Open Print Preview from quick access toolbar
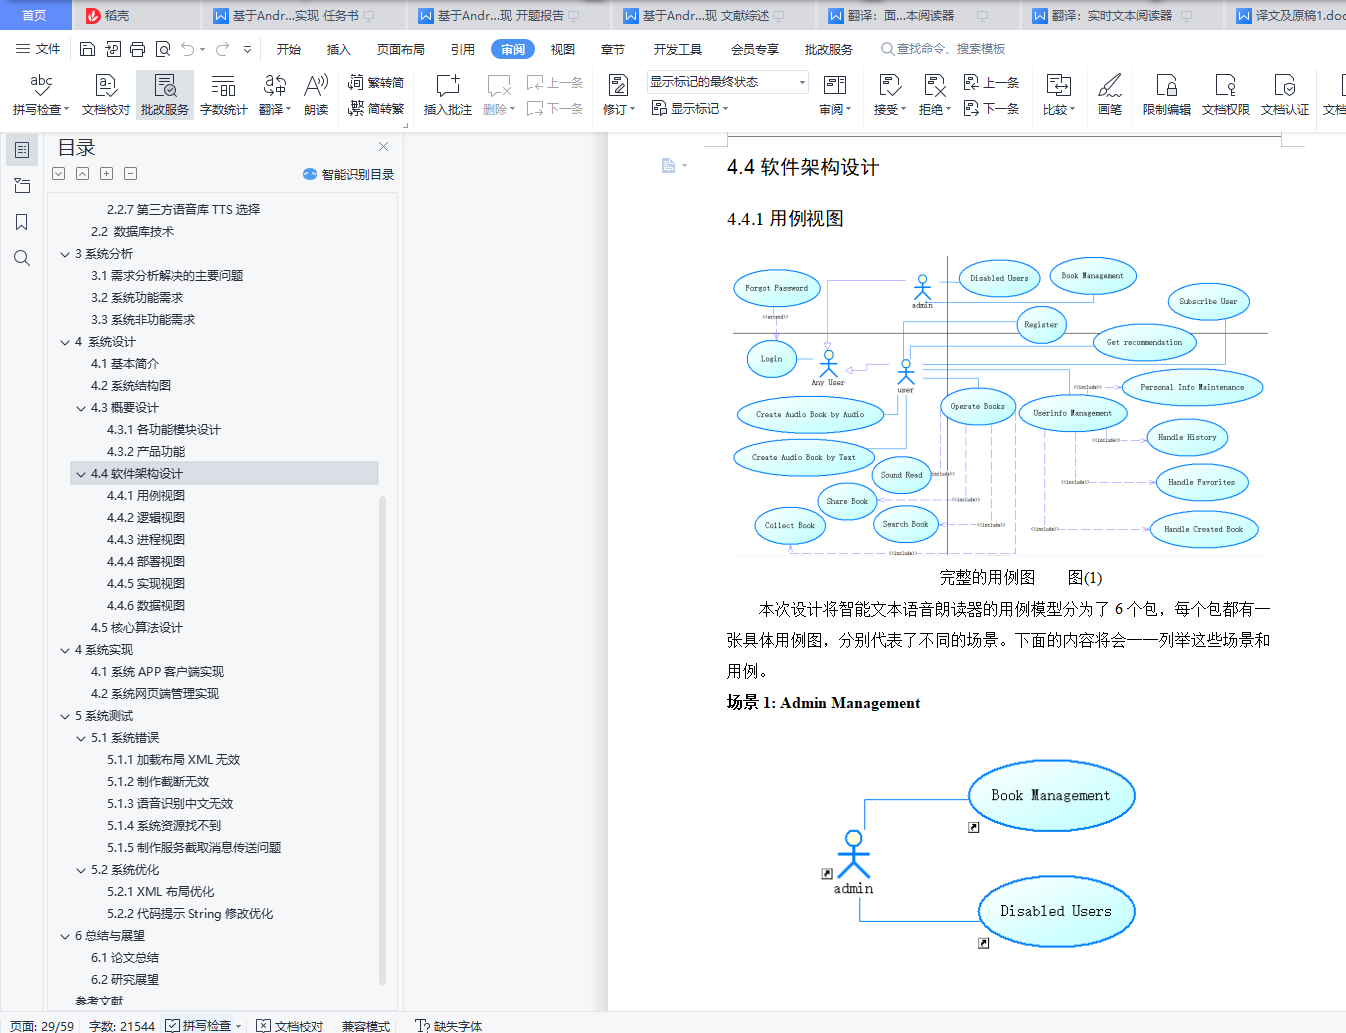The height and width of the screenshot is (1033, 1346). point(162,49)
